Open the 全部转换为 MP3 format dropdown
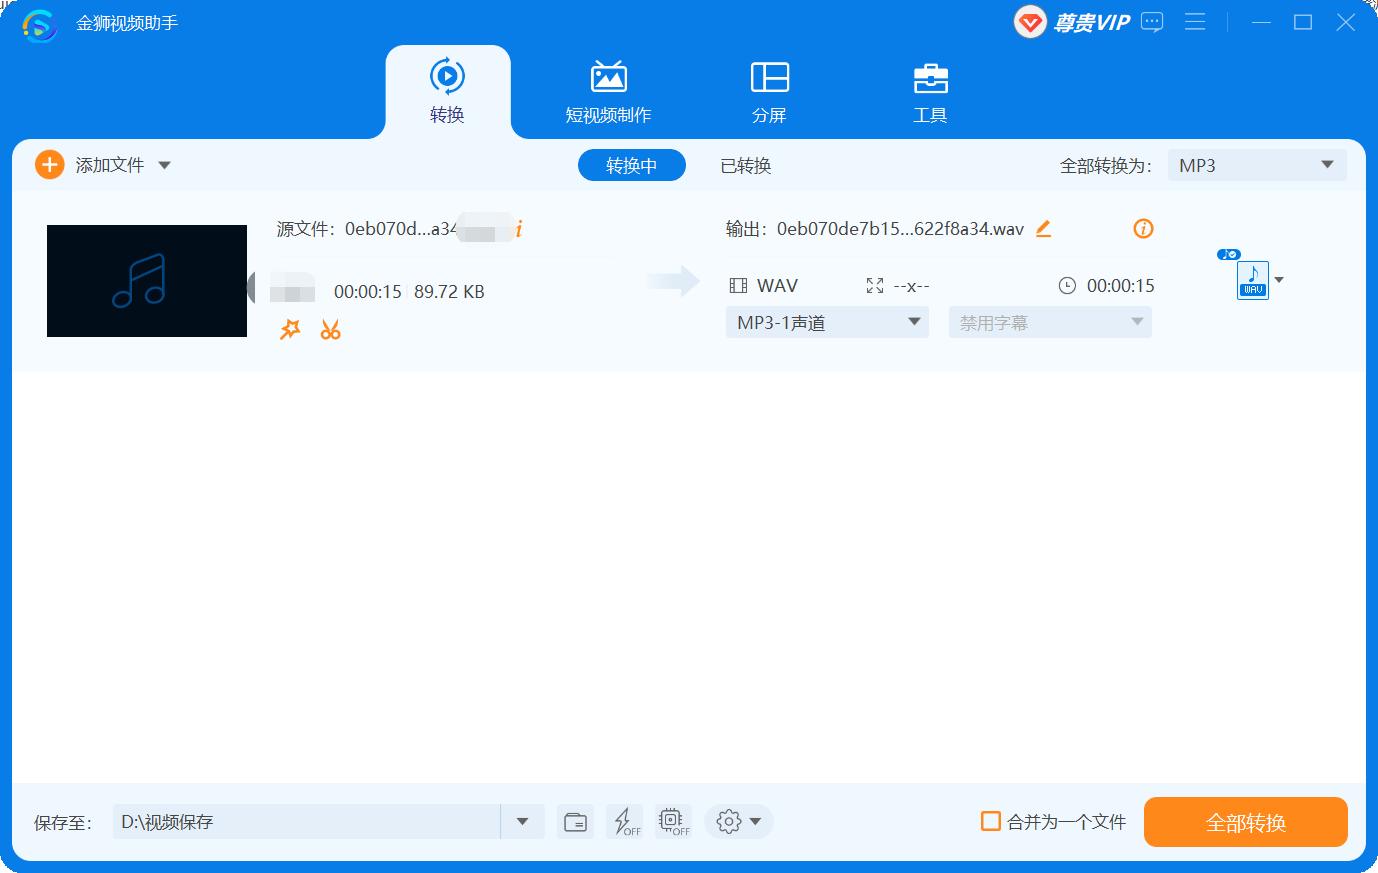Viewport: 1378px width, 873px height. pyautogui.click(x=1256, y=165)
